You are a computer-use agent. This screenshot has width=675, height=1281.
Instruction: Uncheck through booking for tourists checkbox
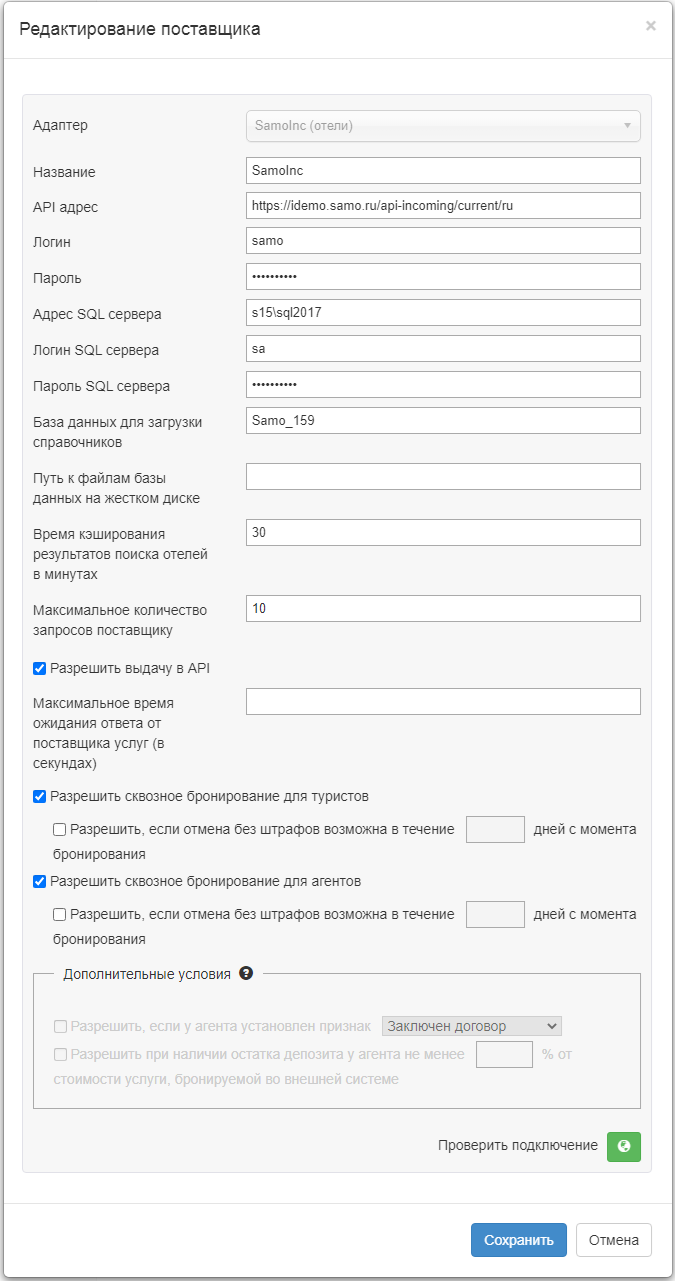pos(40,797)
